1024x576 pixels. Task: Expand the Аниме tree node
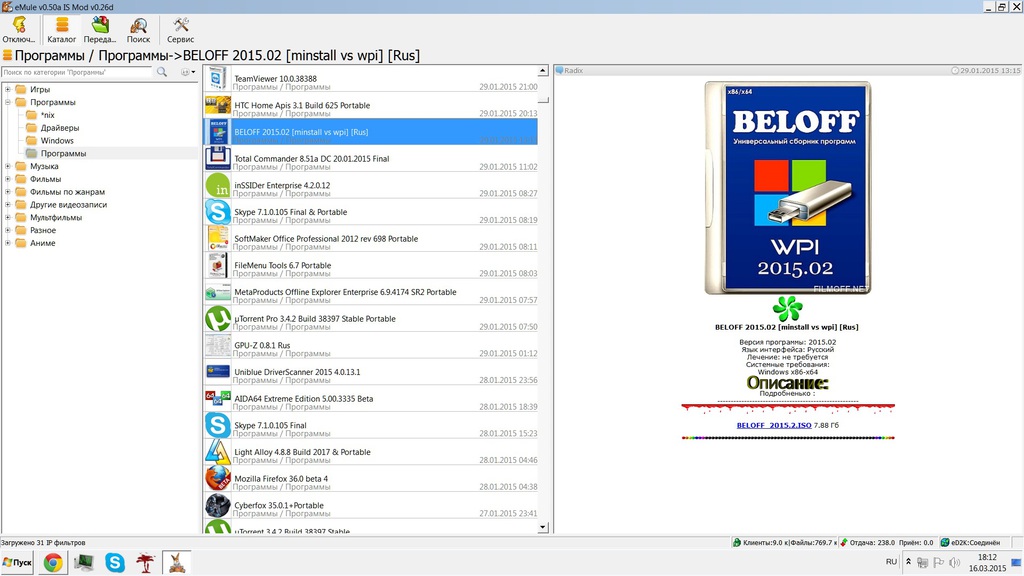(x=8, y=243)
